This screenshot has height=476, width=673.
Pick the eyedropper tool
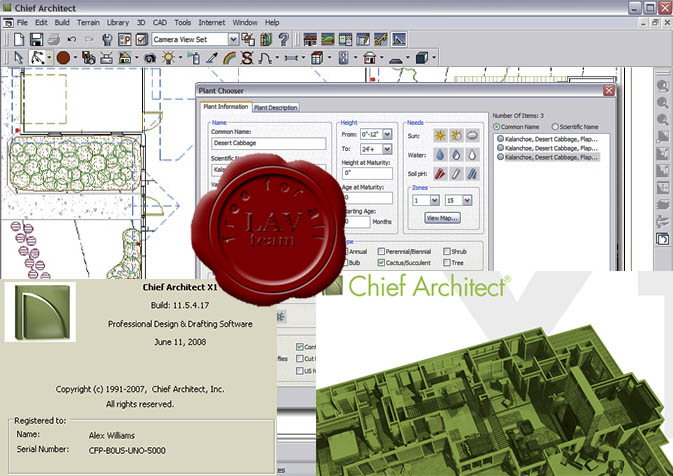(x=212, y=58)
